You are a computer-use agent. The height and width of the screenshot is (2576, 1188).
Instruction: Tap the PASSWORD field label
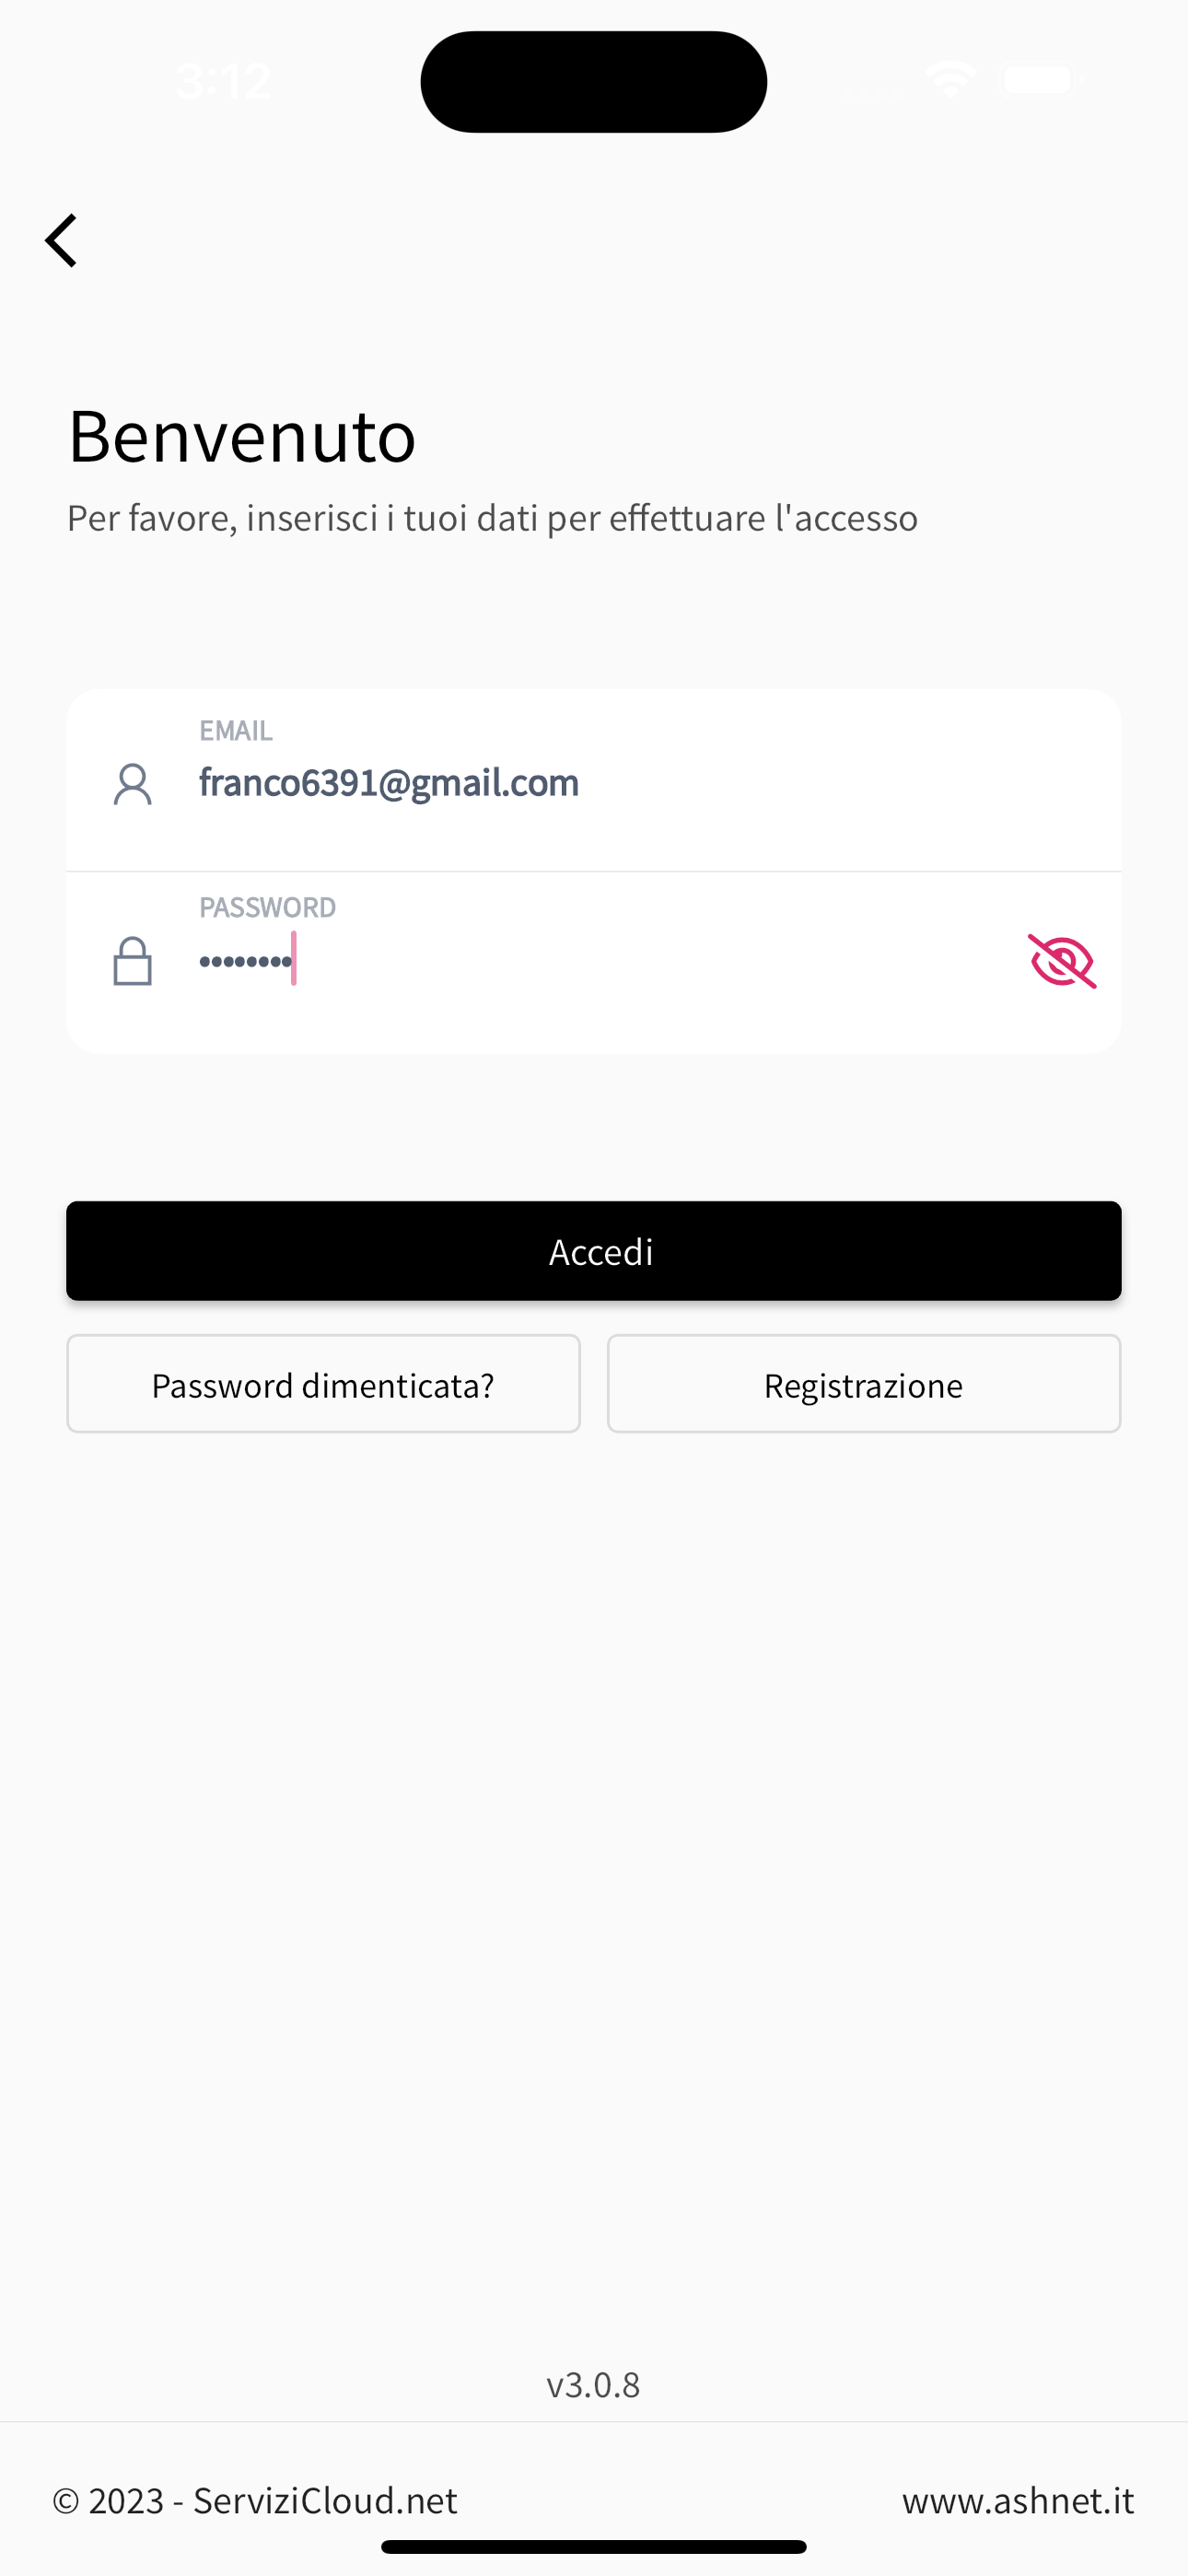coord(267,907)
